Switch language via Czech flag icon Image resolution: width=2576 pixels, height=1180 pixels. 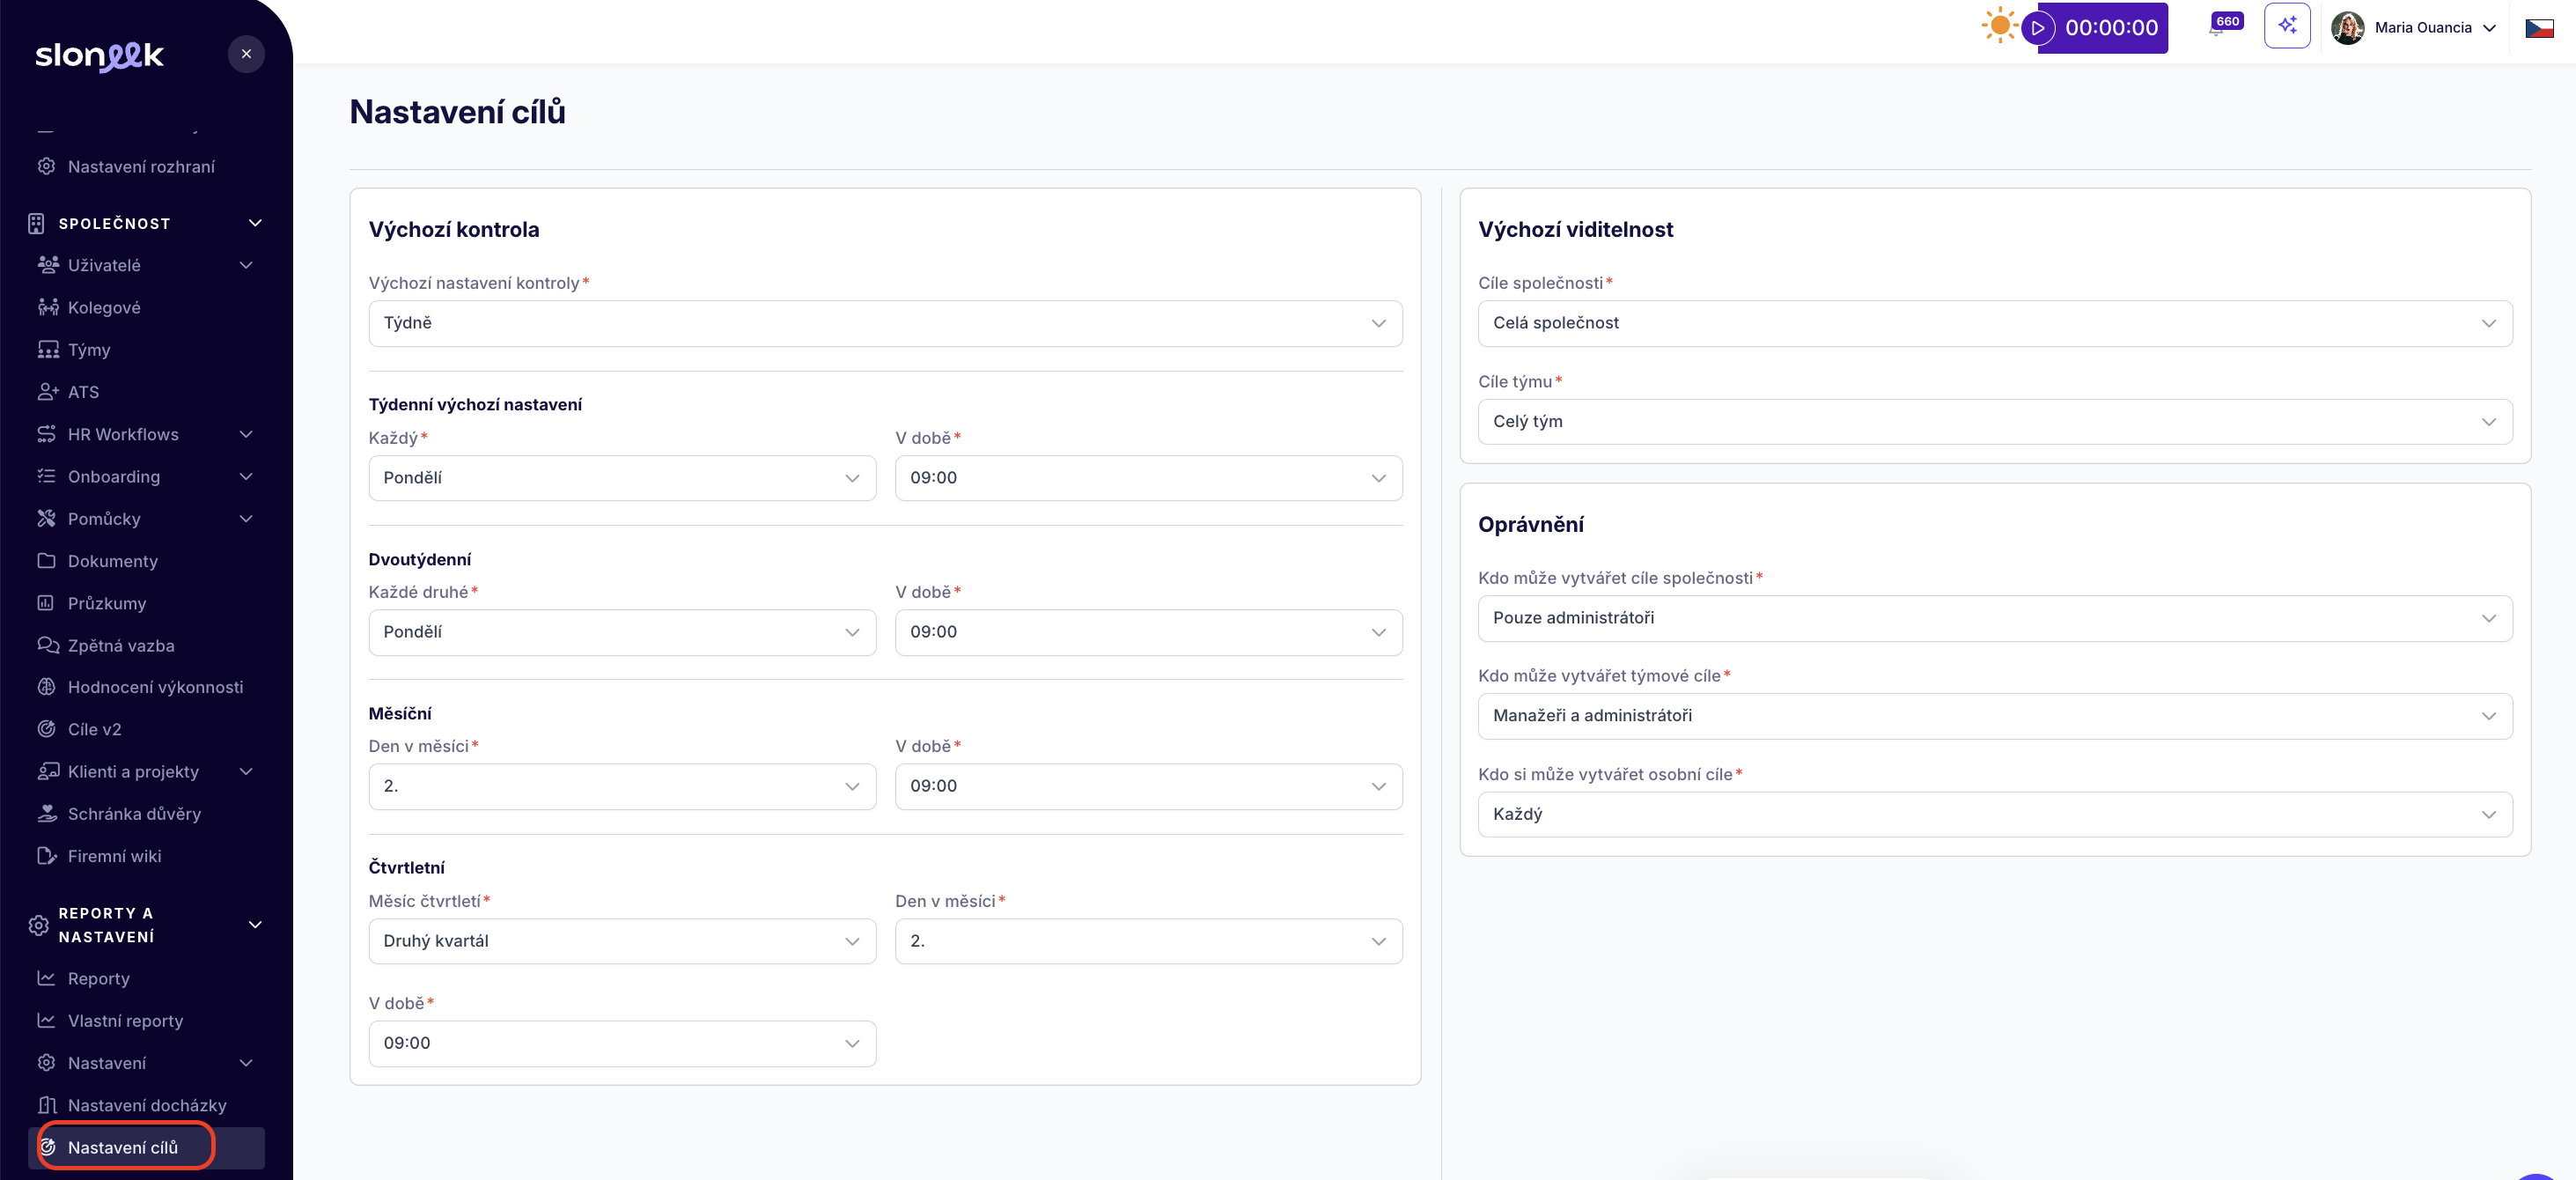coord(2539,28)
